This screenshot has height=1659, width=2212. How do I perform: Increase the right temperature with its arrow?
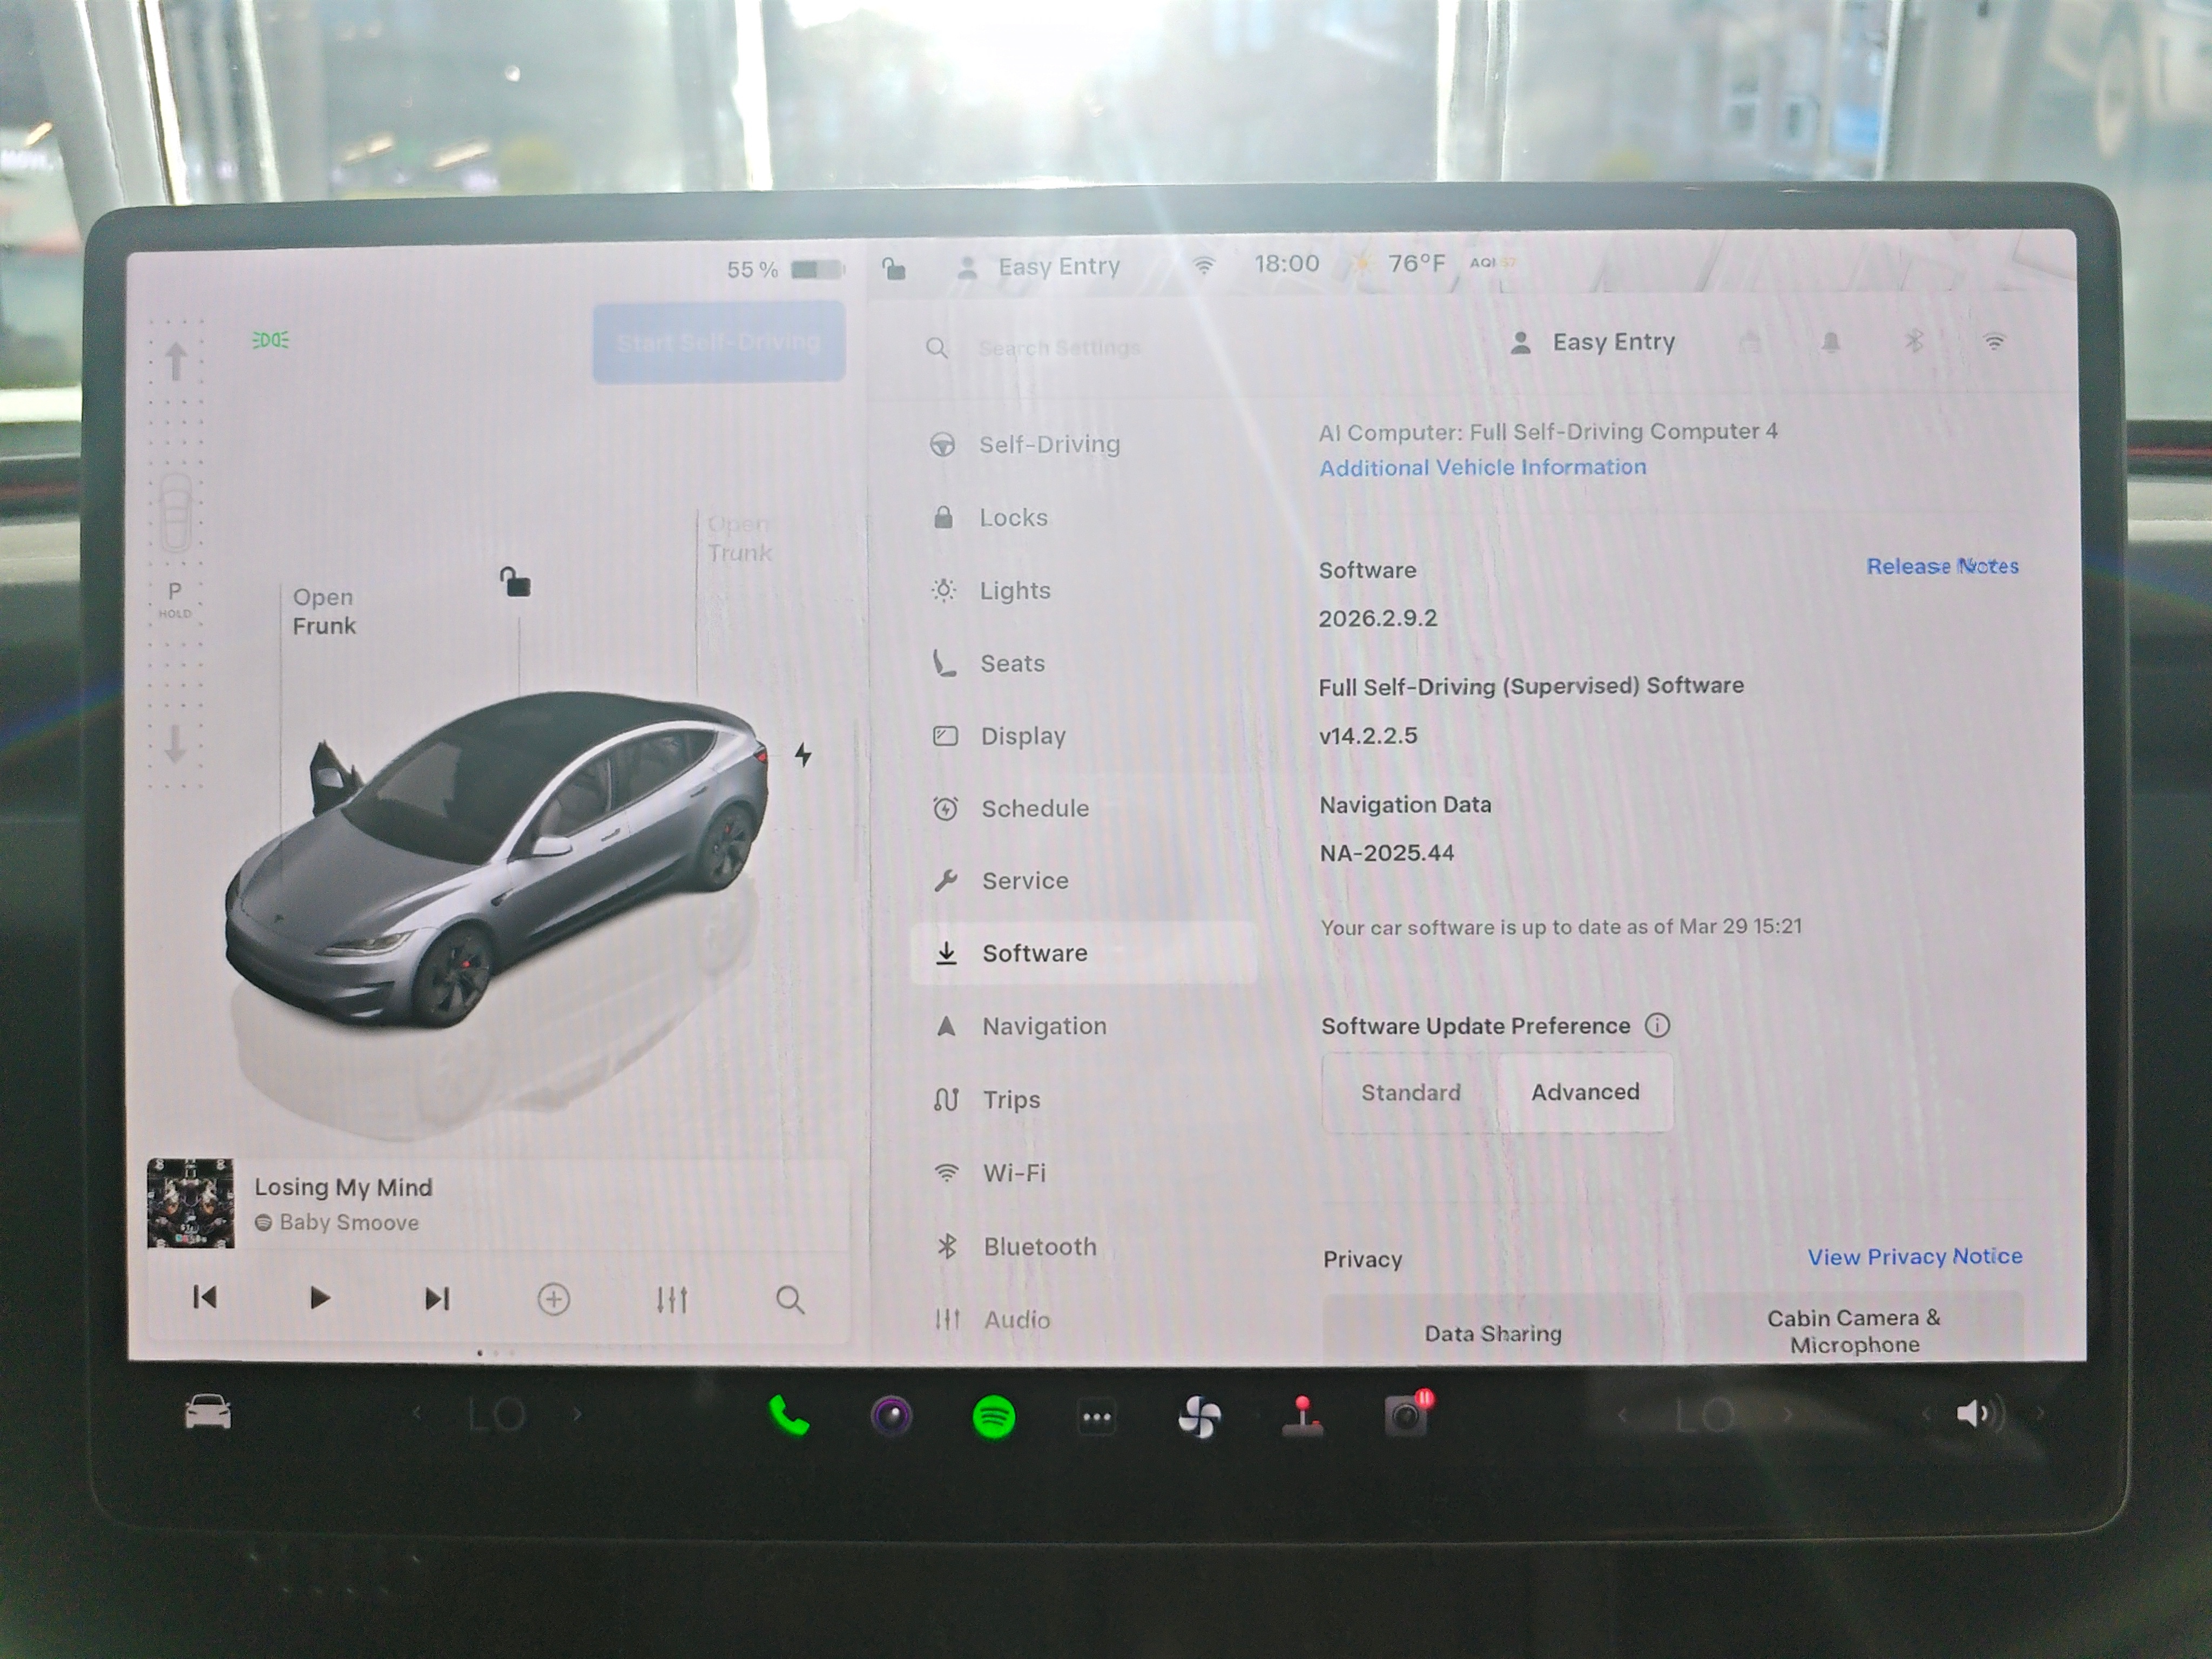pos(1788,1414)
